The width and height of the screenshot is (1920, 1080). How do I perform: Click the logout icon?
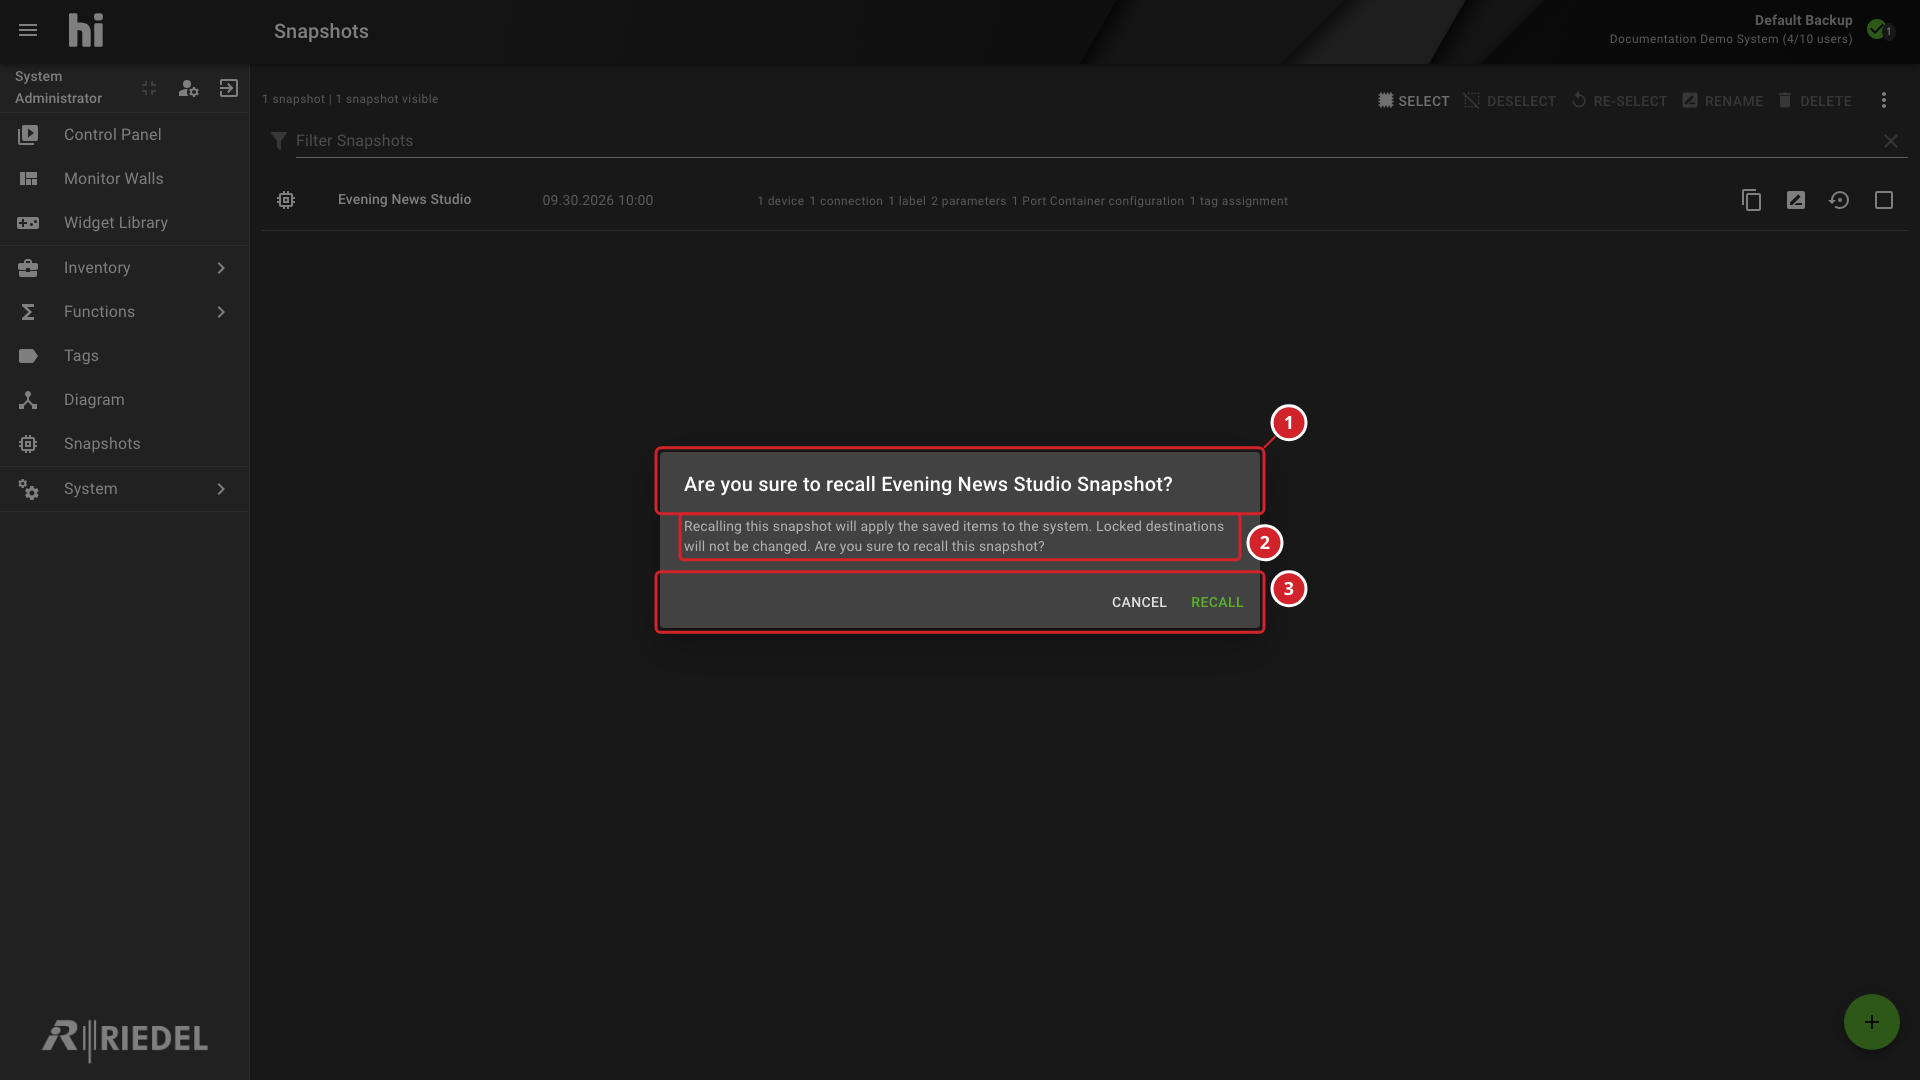tap(228, 88)
